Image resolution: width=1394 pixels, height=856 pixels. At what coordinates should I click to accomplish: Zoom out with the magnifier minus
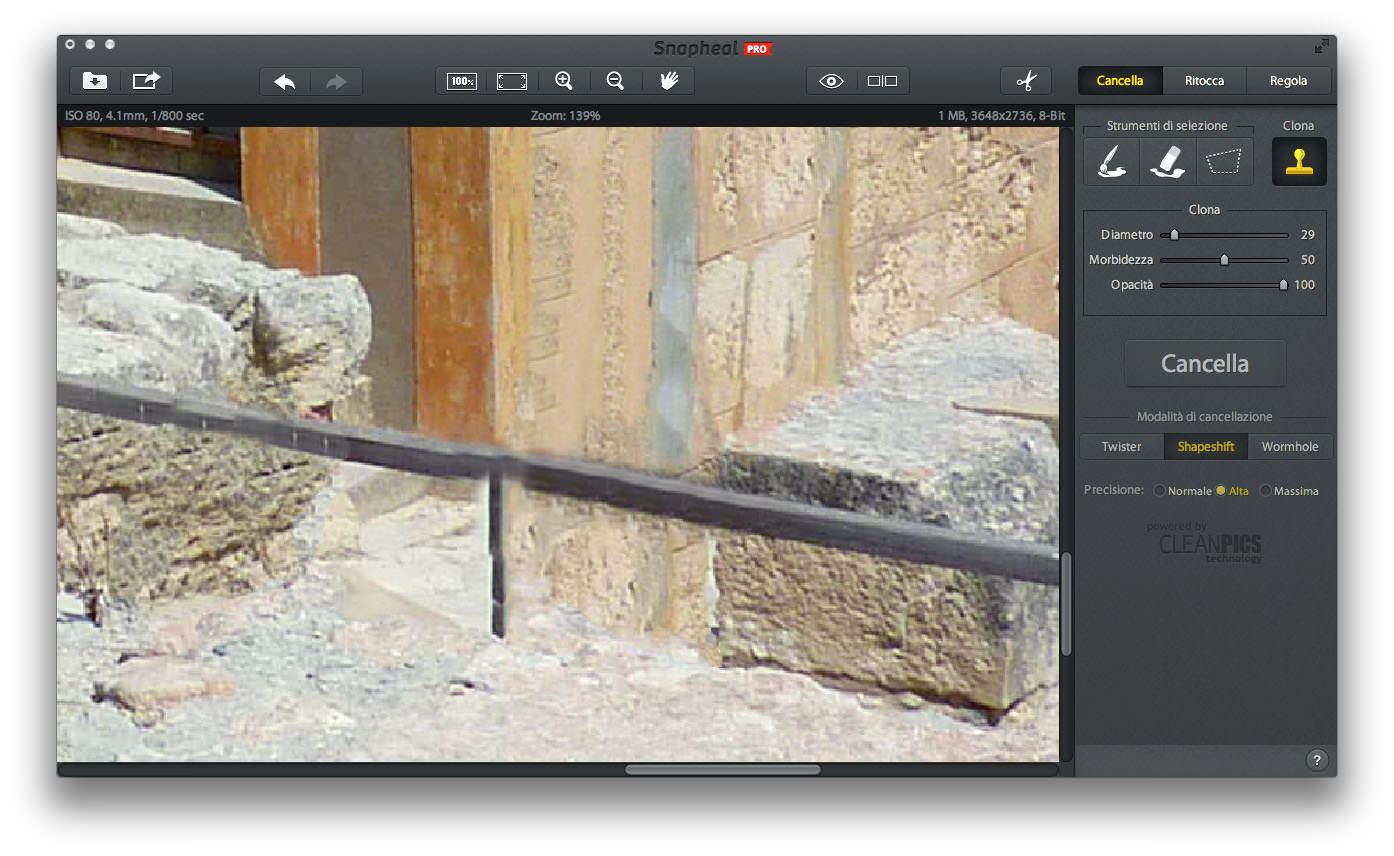pos(616,81)
